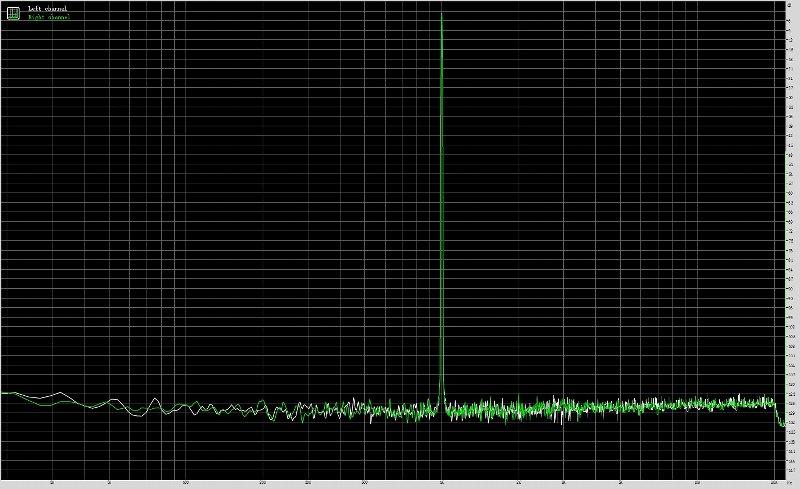
Task: Click the graph legend icon at top-left
Action: (x=13, y=13)
